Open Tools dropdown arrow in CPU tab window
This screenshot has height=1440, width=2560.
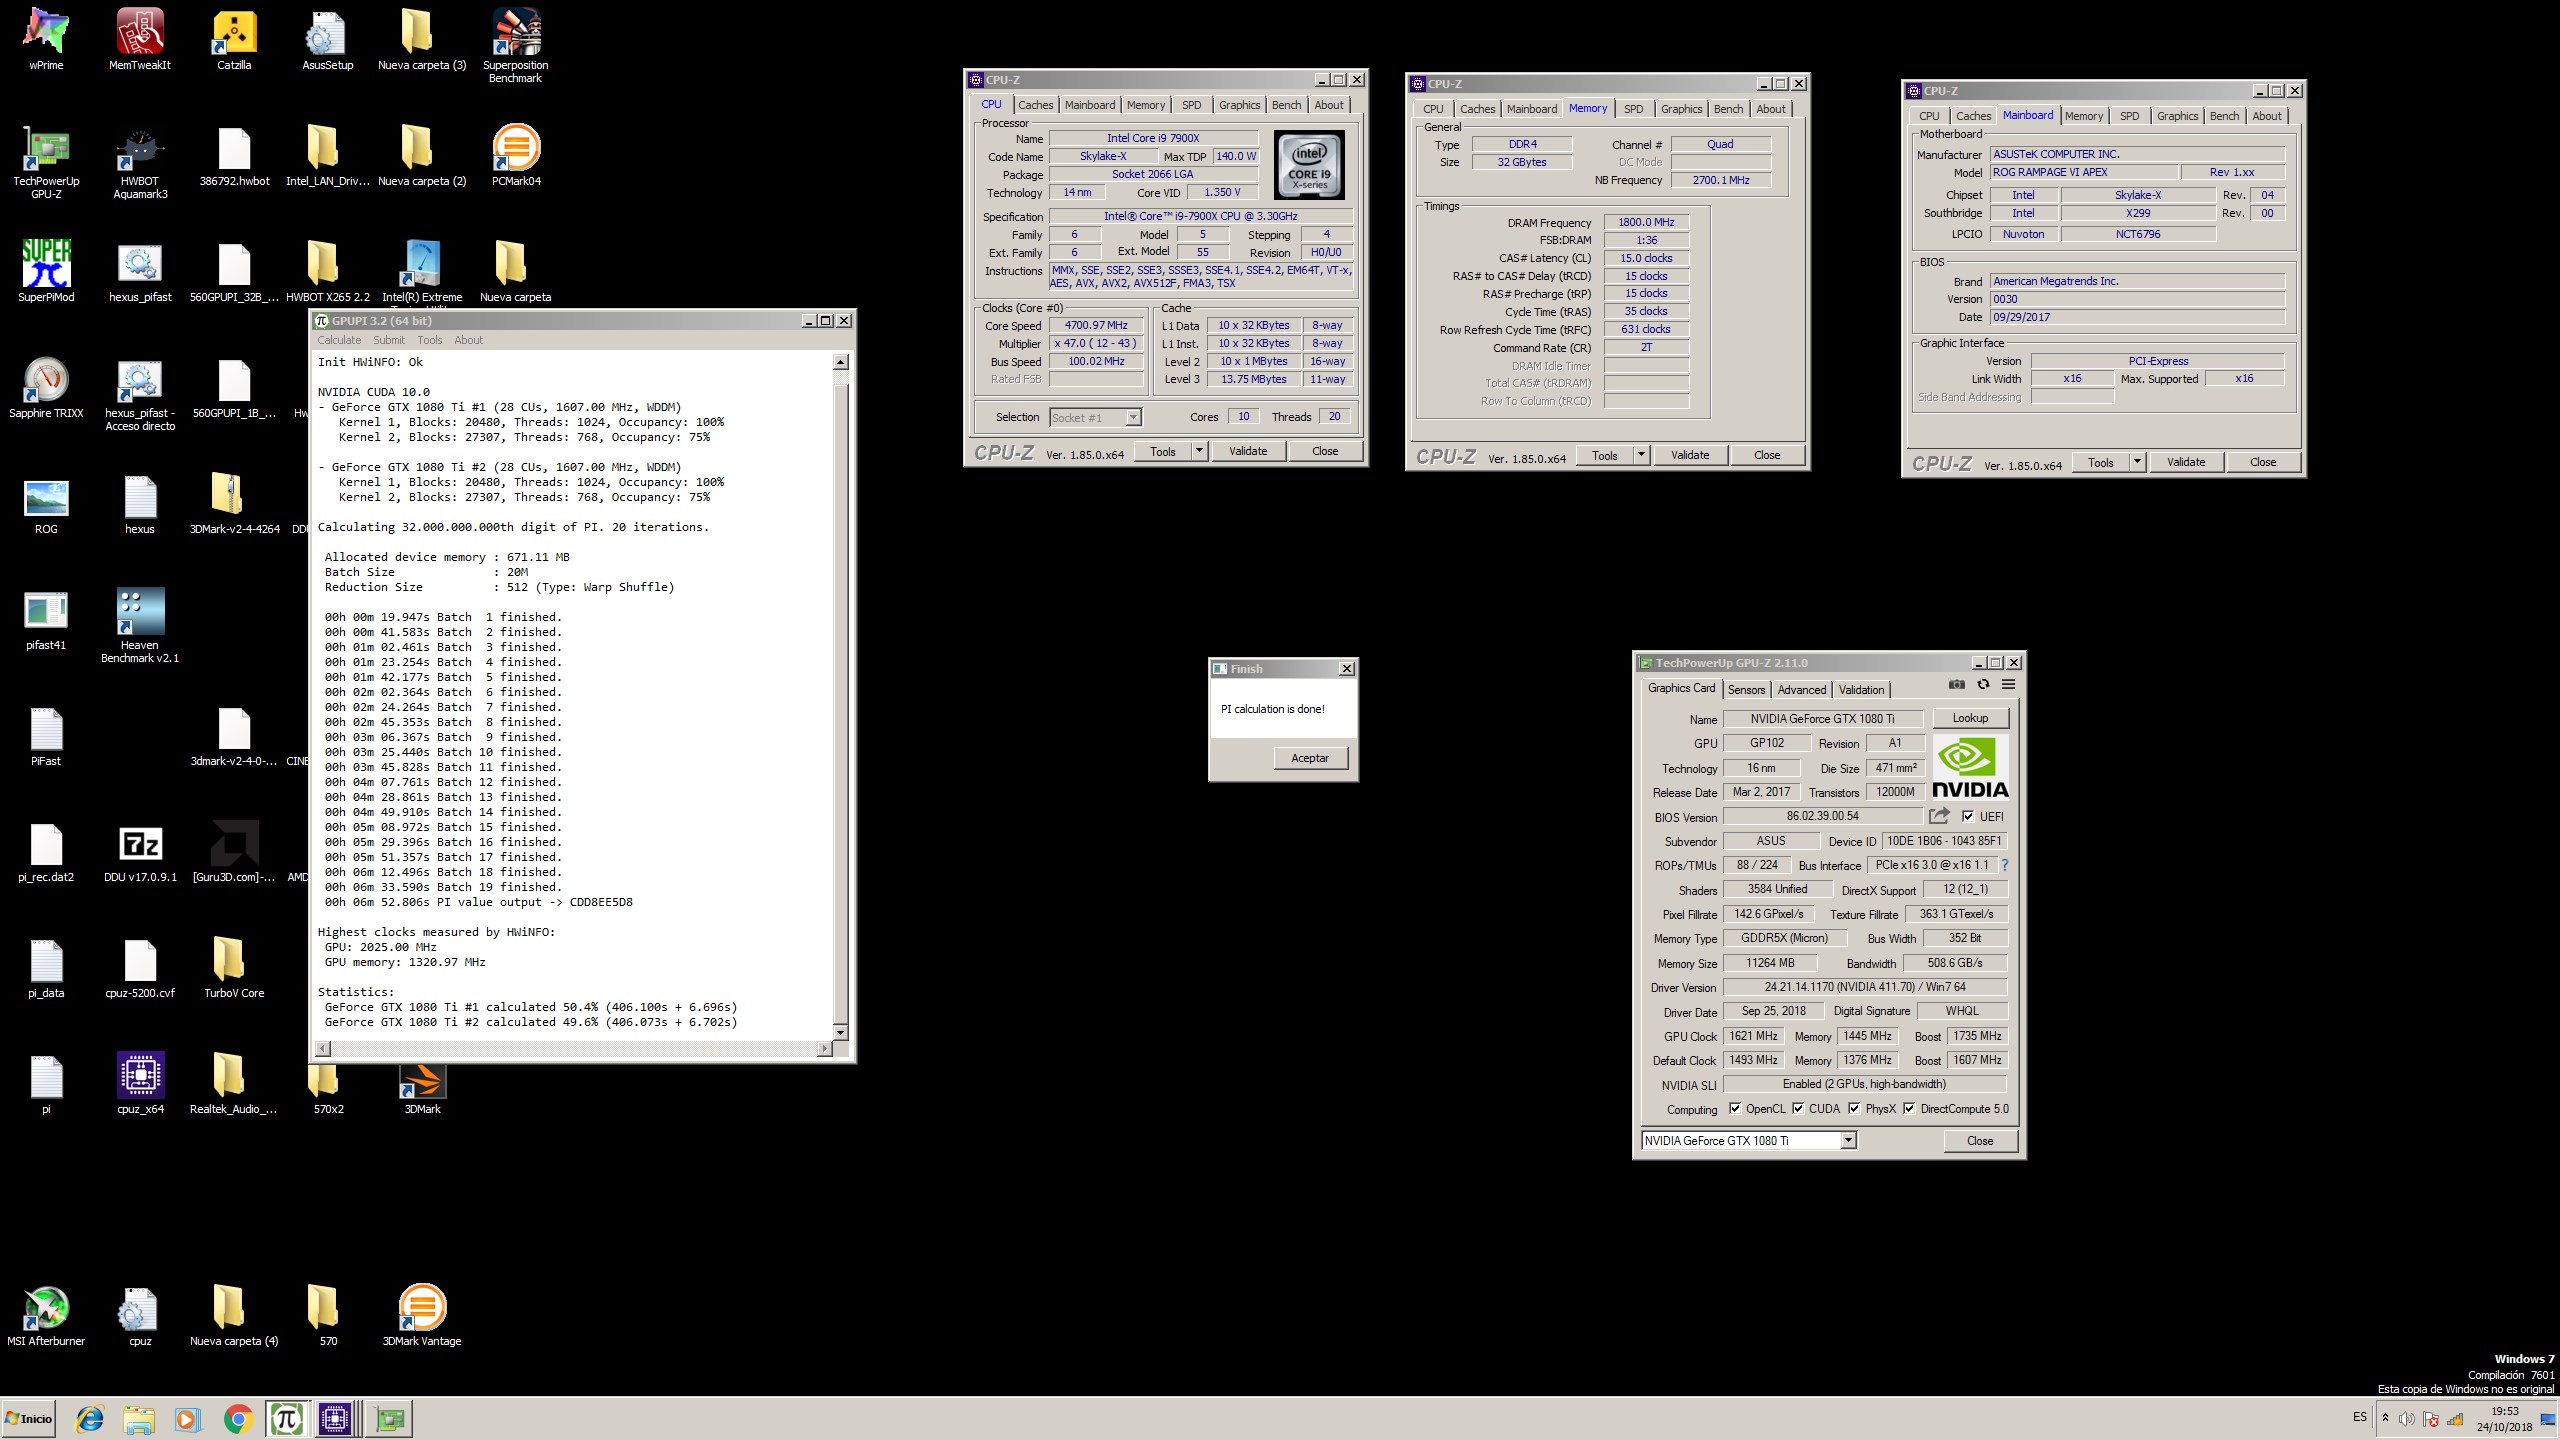(1199, 451)
